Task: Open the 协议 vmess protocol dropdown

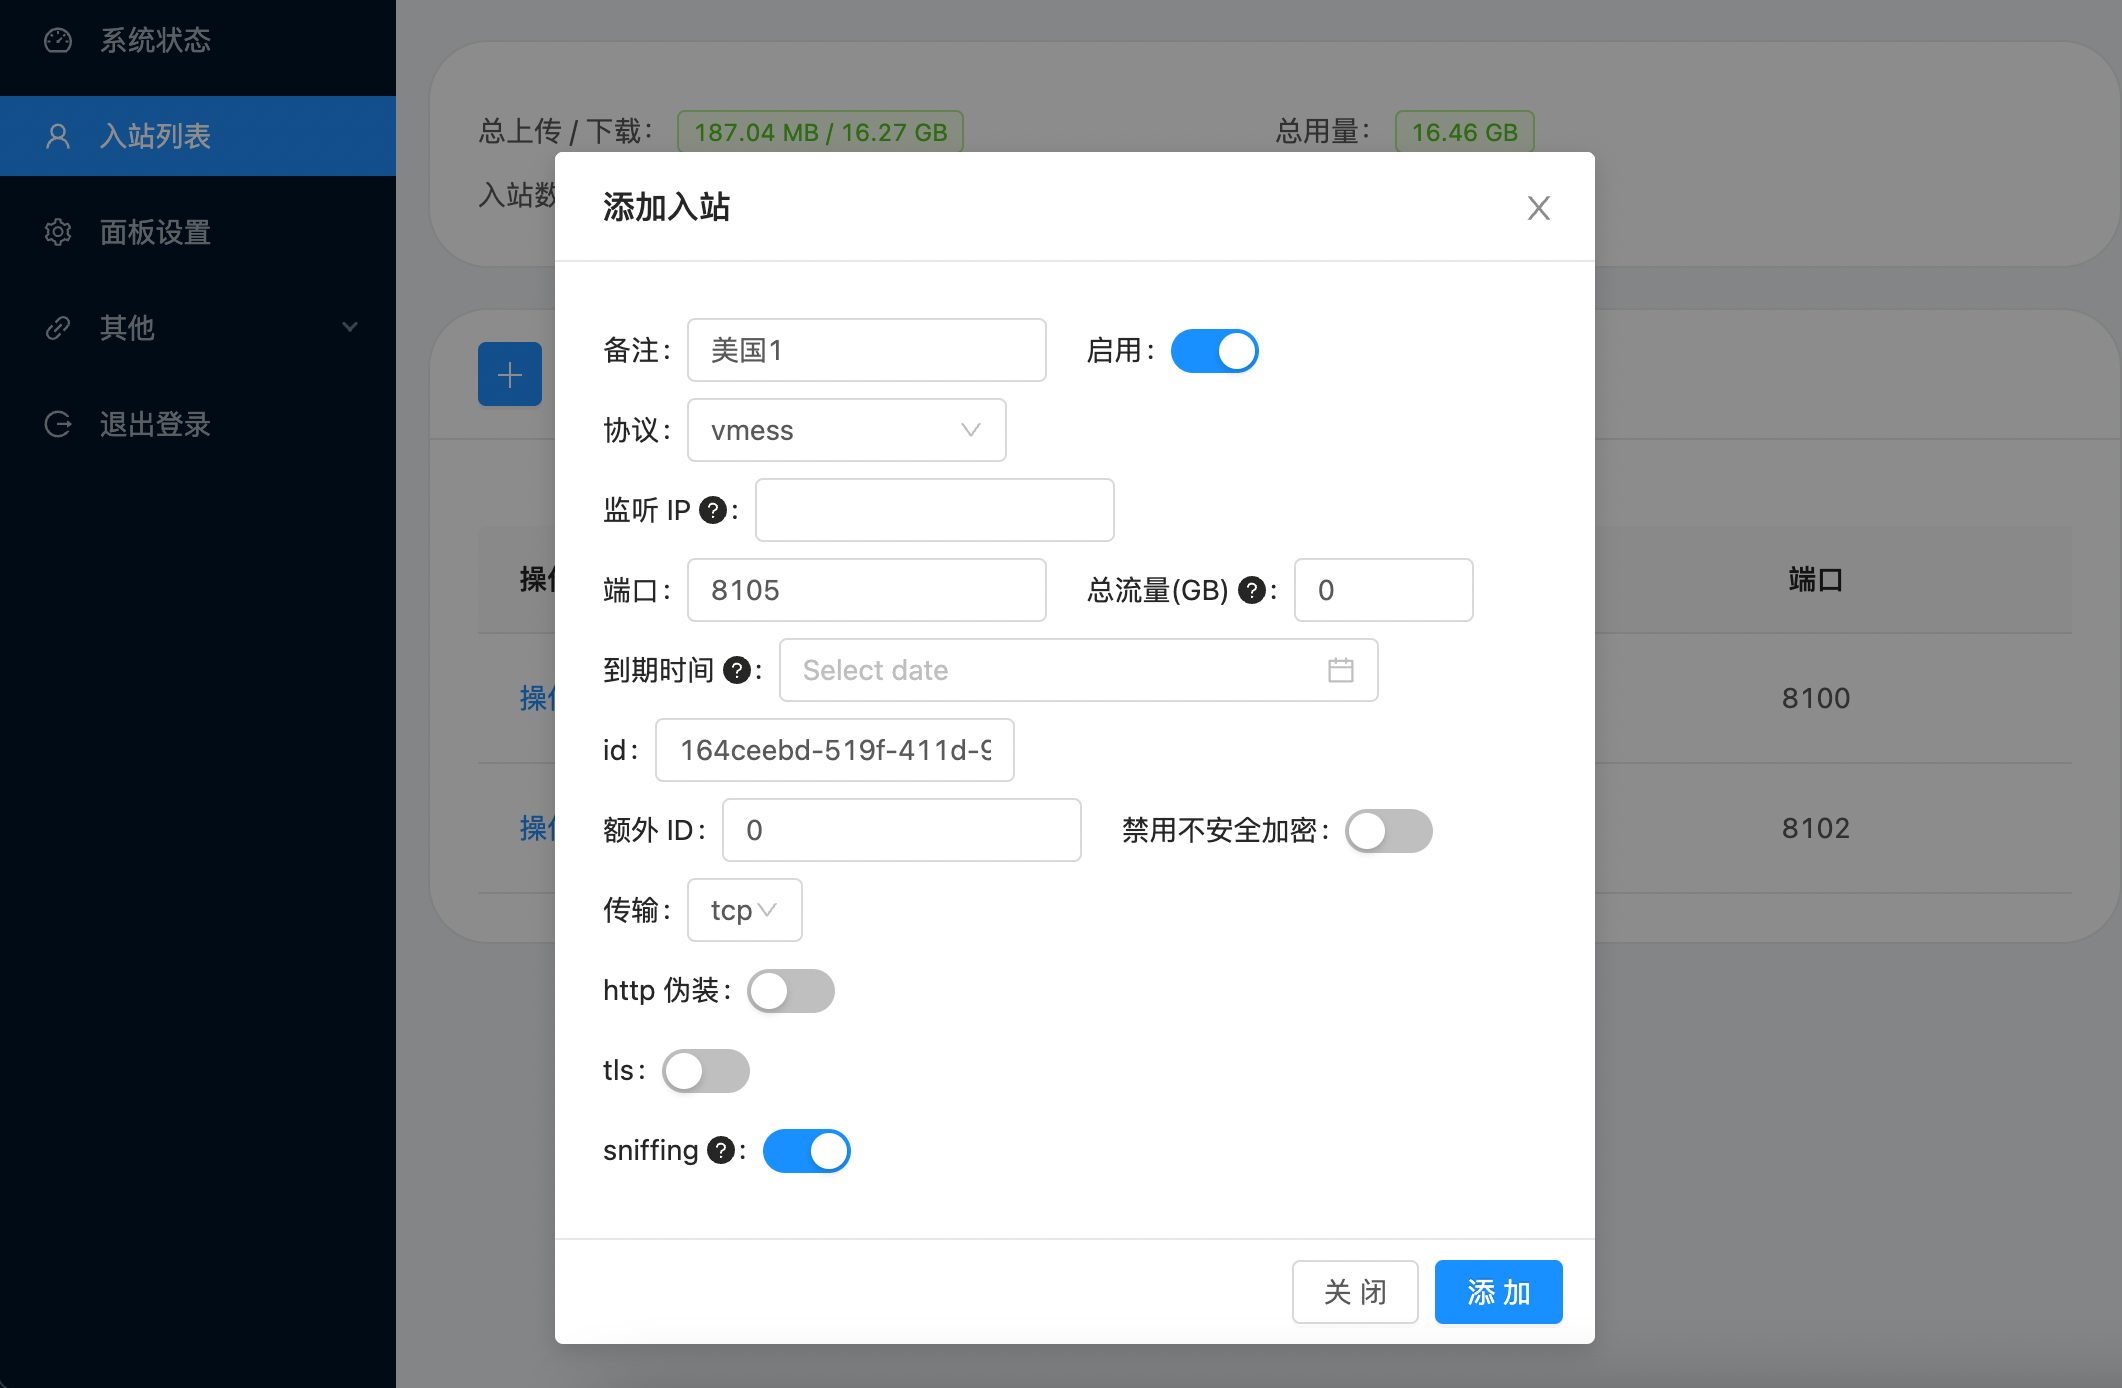Action: click(x=847, y=430)
